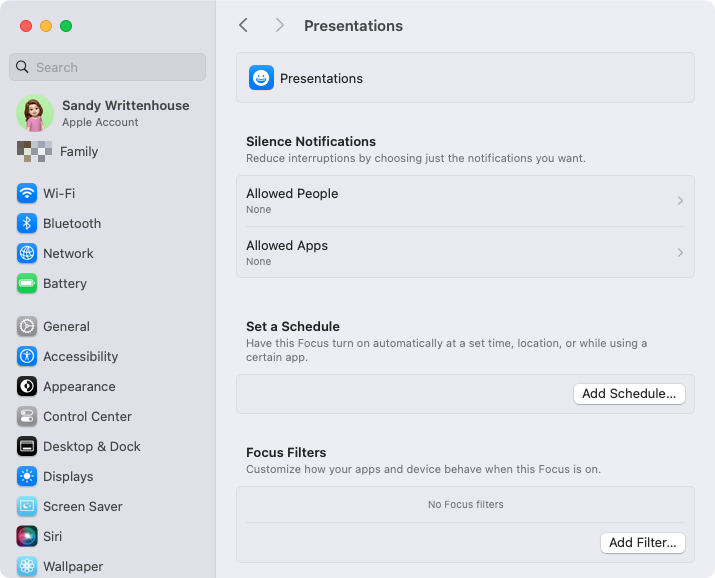The image size is (715, 578).
Task: Open Desktop & Dock settings
Action: tap(78, 447)
